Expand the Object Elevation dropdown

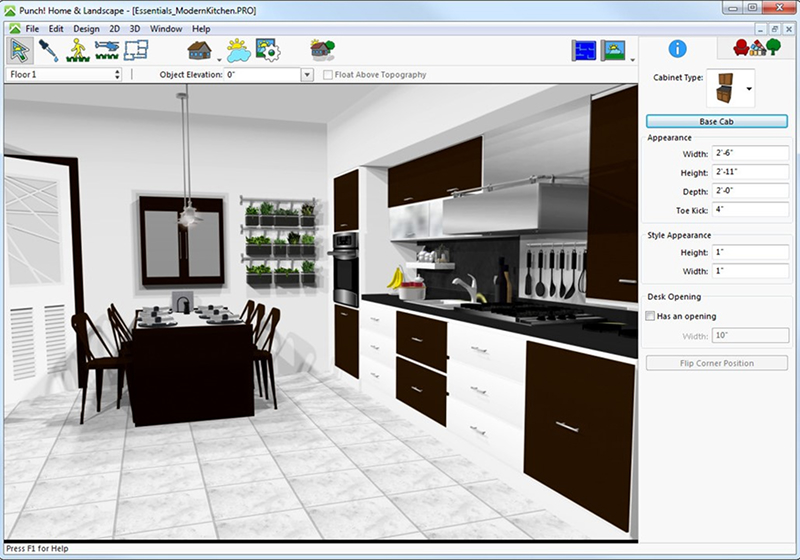(x=307, y=75)
